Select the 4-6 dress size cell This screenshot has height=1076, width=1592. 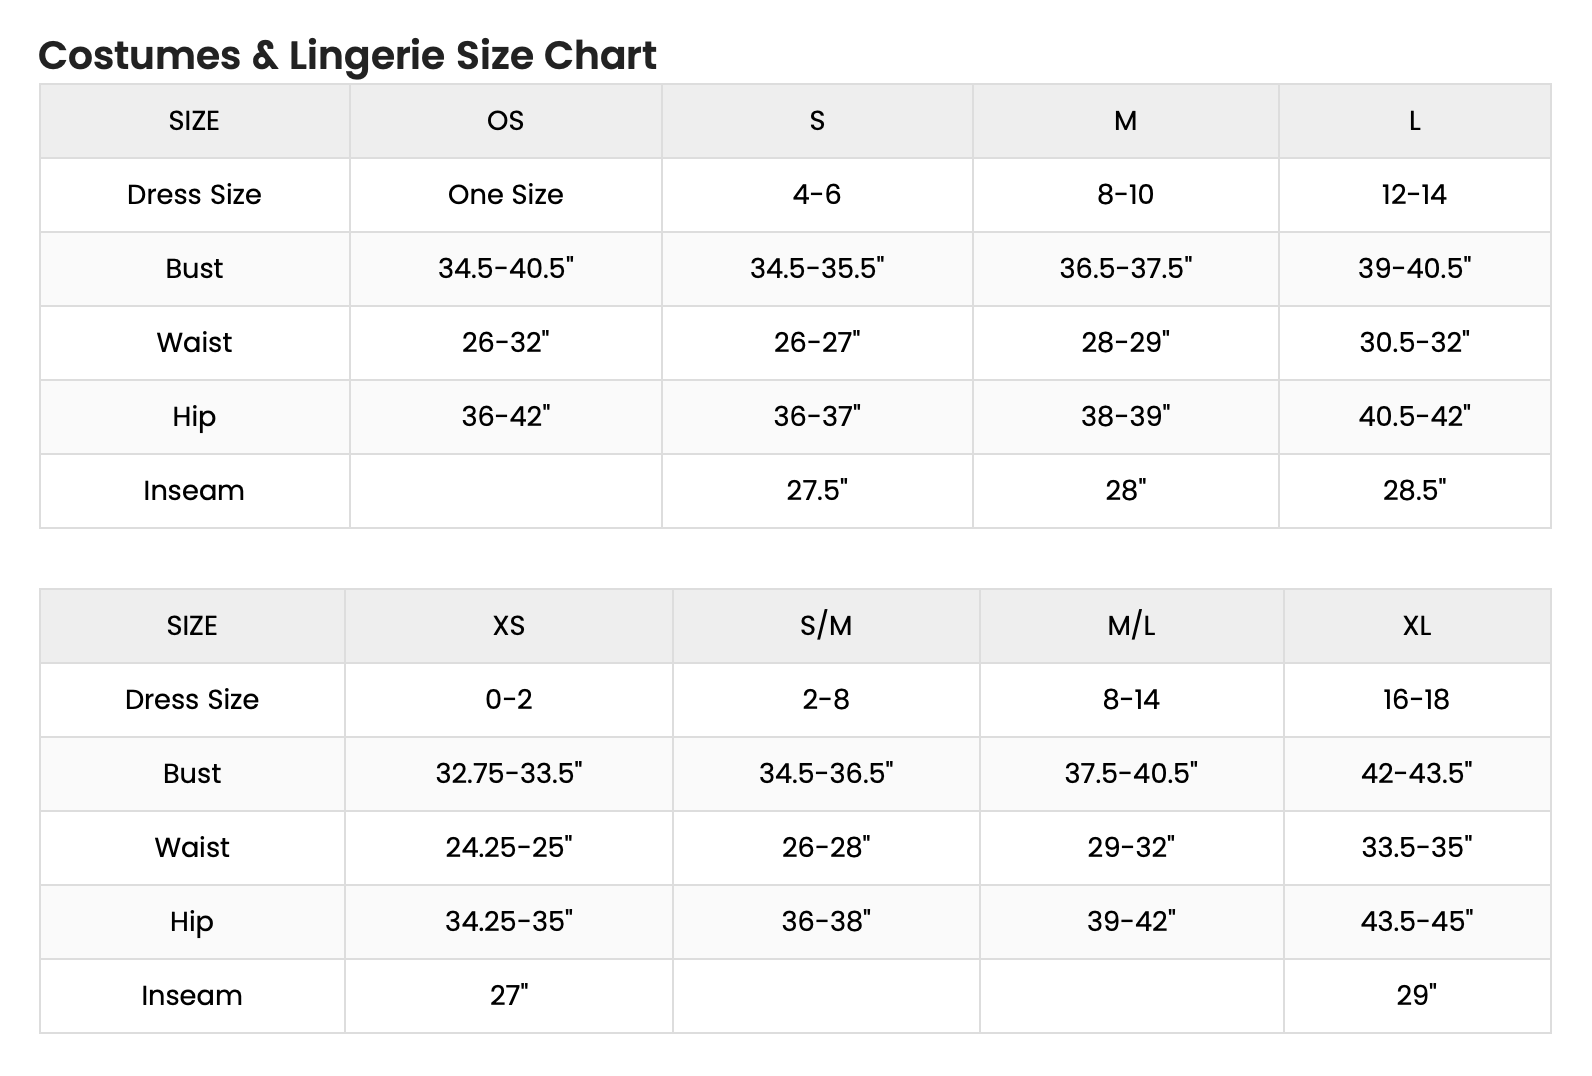pos(816,195)
